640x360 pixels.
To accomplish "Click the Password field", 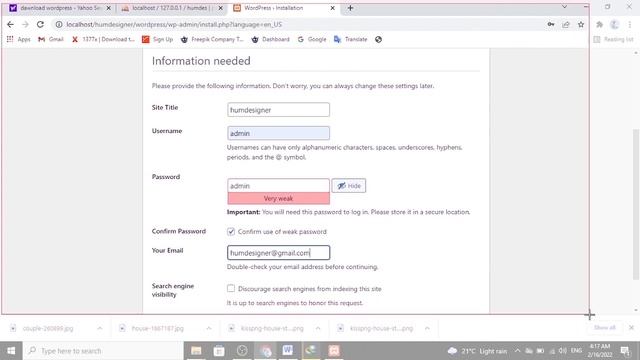I will click(278, 186).
